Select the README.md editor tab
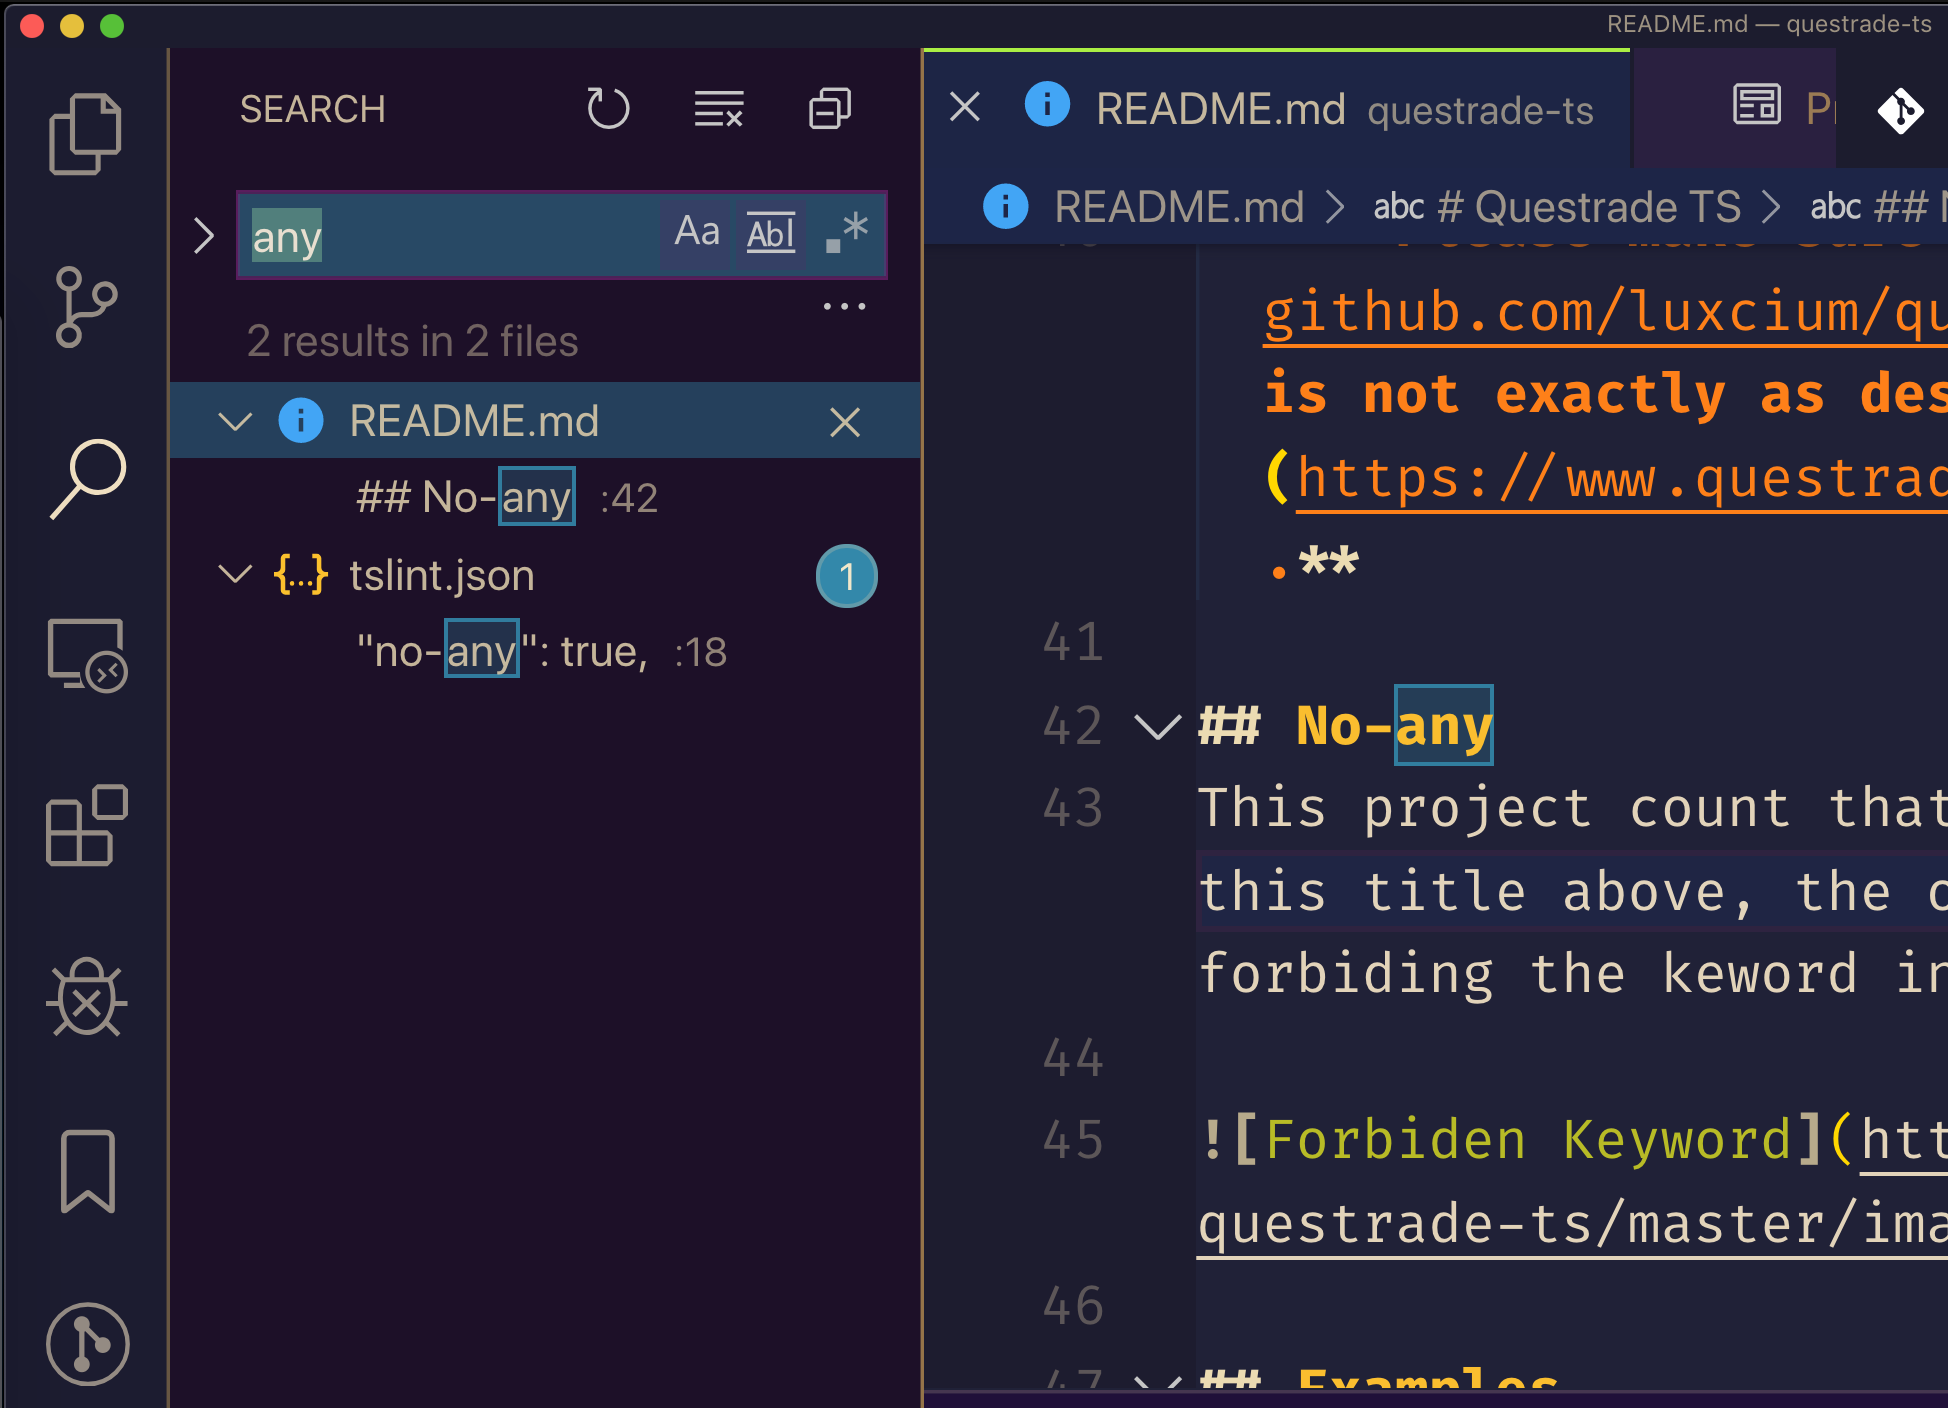Viewport: 1948px width, 1408px height. pos(1220,109)
